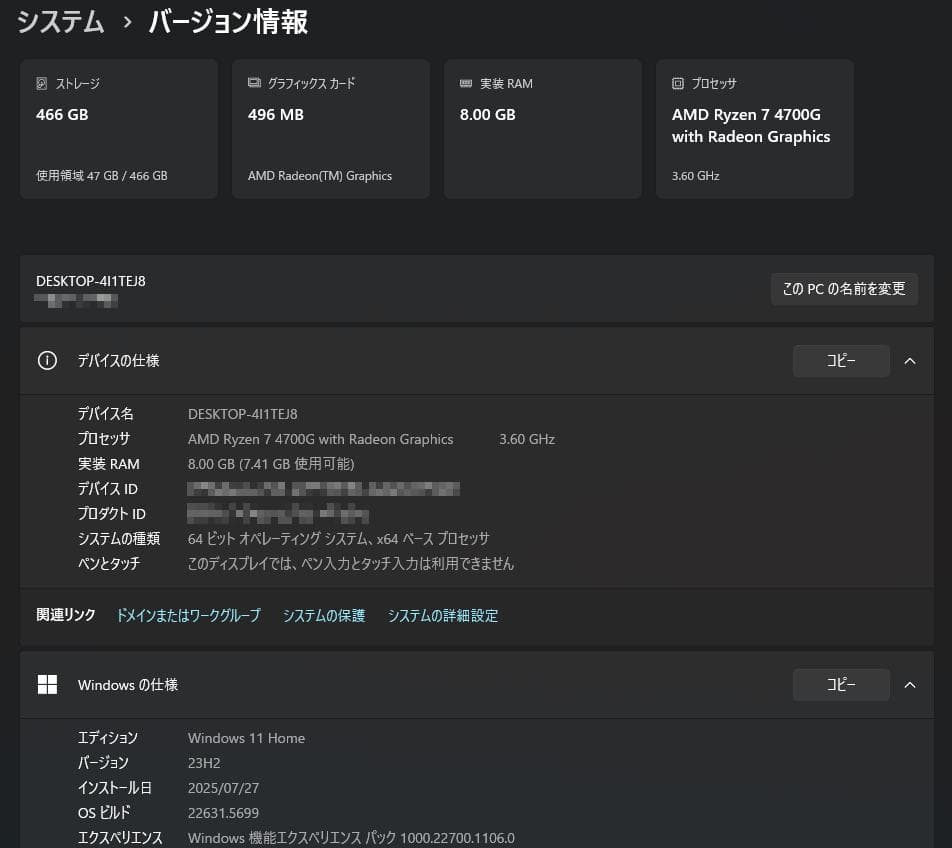Expand the 8.00 GB RAM card
Screen dimensions: 952x848
tap(542, 128)
